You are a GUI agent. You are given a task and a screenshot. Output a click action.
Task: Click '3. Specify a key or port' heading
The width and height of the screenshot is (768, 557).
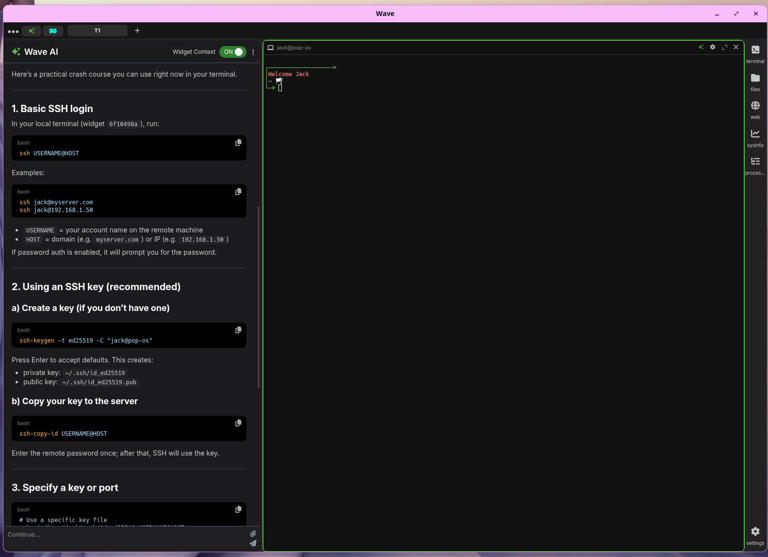tap(65, 488)
